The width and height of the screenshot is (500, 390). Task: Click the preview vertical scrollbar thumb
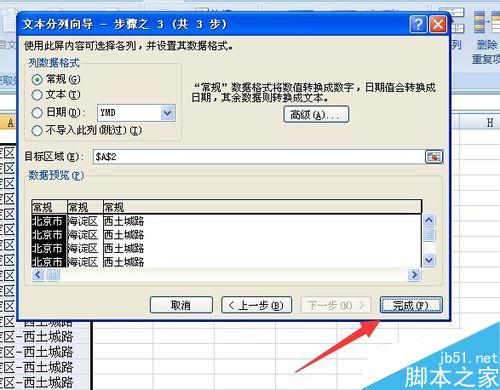coord(429,235)
